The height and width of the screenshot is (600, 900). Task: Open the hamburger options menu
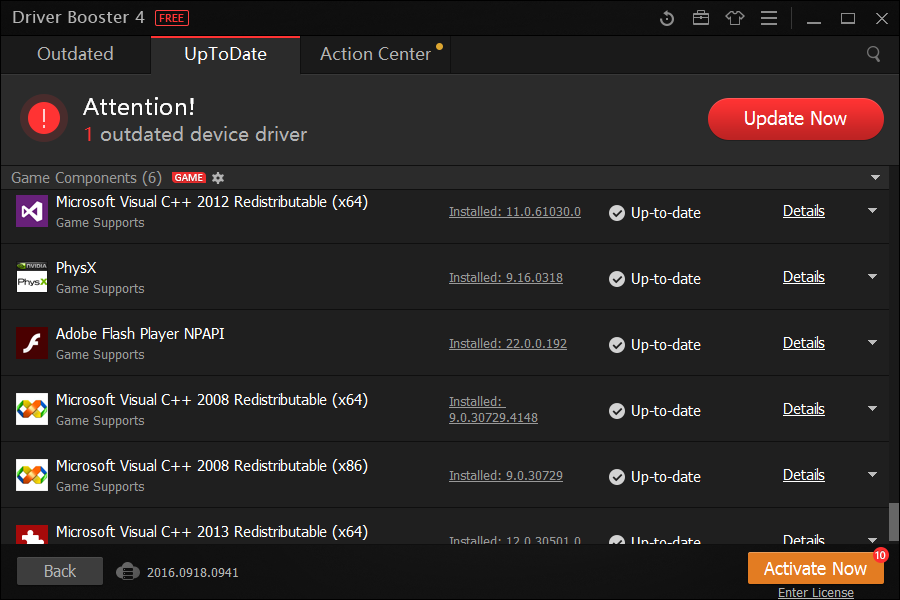tap(769, 18)
